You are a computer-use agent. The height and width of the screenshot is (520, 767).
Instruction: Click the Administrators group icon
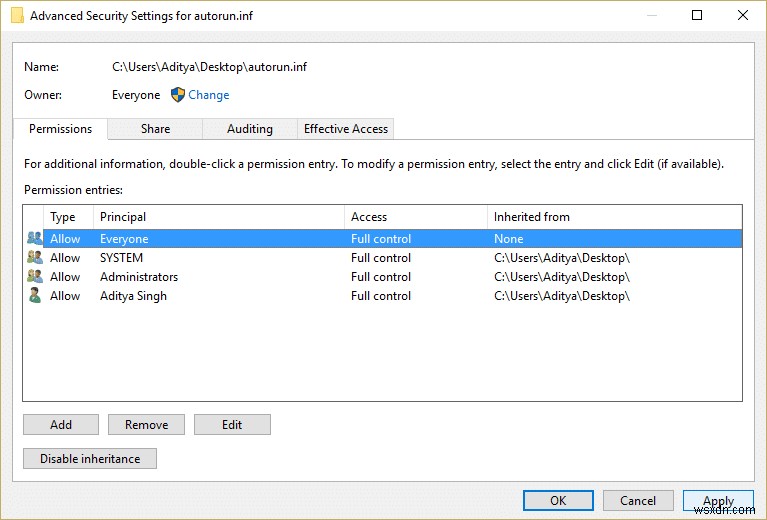click(x=35, y=277)
